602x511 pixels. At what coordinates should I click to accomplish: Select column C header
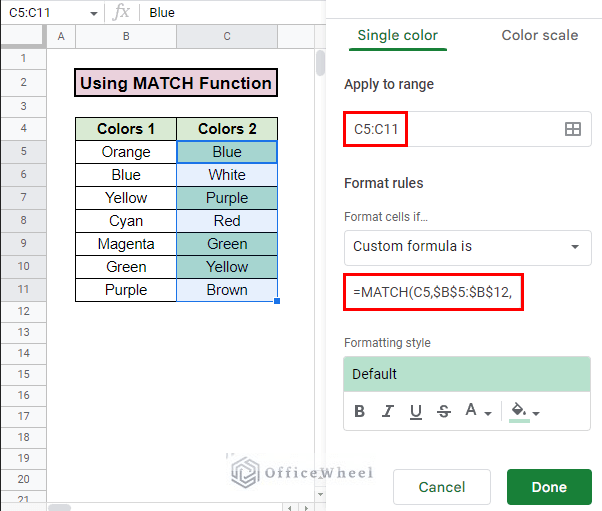coord(227,36)
